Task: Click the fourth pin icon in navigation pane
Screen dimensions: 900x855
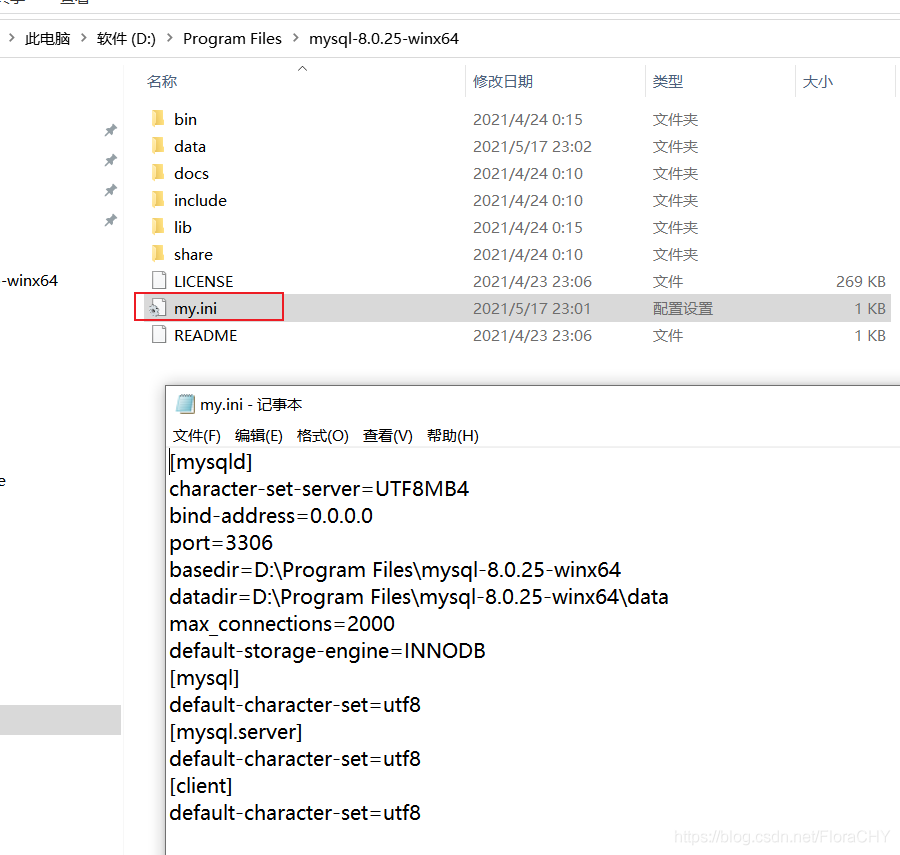Action: click(x=111, y=220)
